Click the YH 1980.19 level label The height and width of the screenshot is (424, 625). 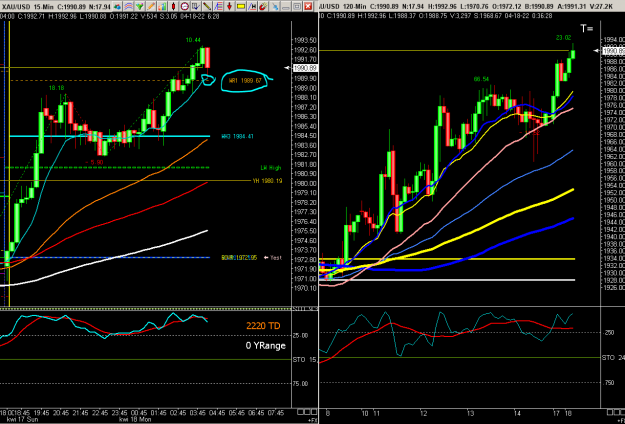(x=267, y=181)
